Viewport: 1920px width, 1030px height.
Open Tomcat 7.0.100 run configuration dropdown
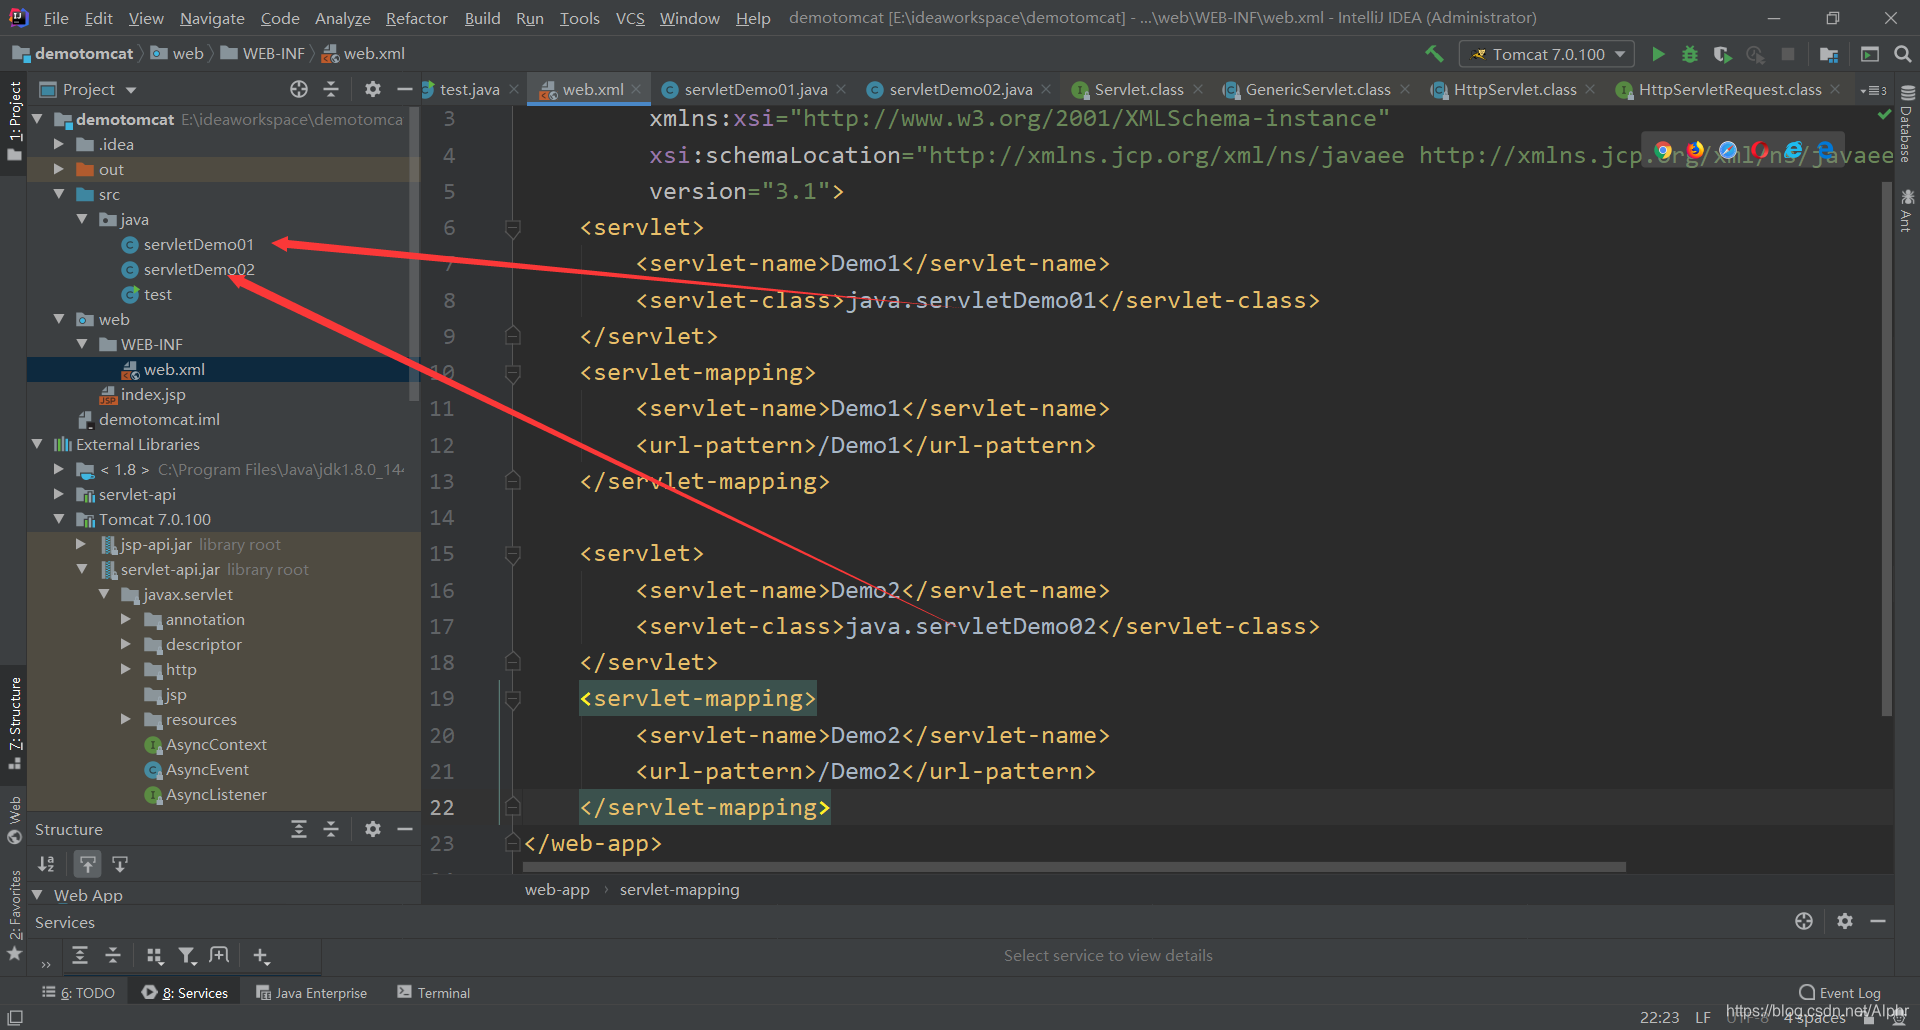[x=1547, y=54]
